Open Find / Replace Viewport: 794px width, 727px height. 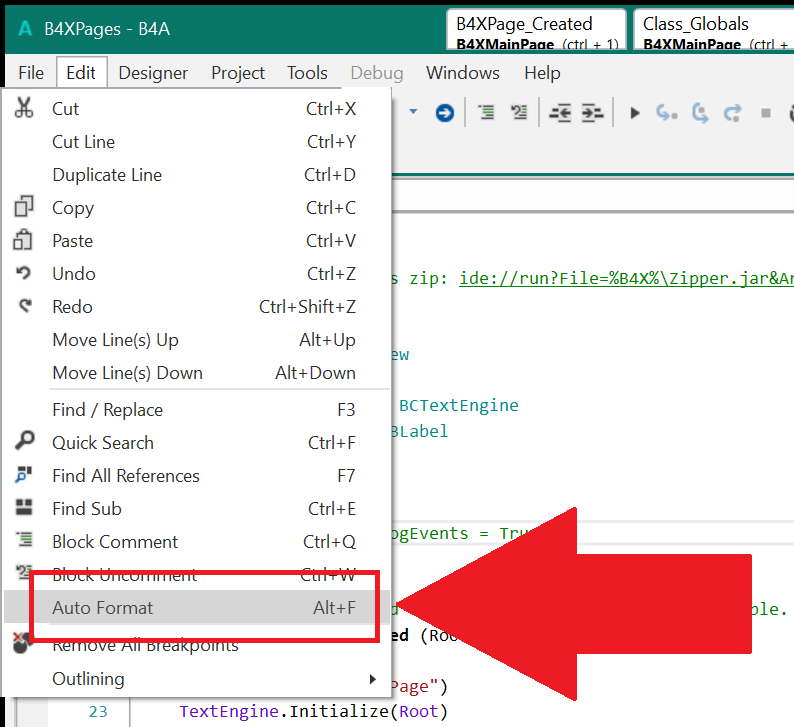[x=197, y=410]
